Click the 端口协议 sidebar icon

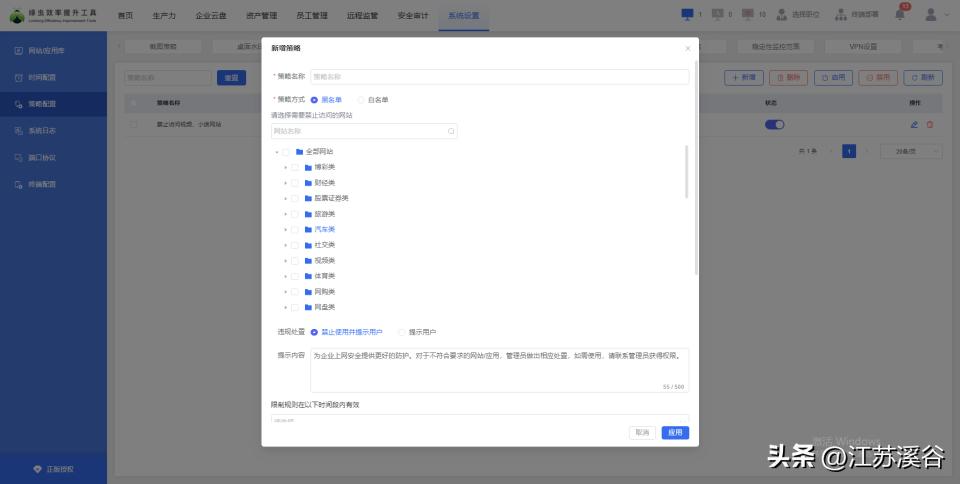(x=19, y=158)
